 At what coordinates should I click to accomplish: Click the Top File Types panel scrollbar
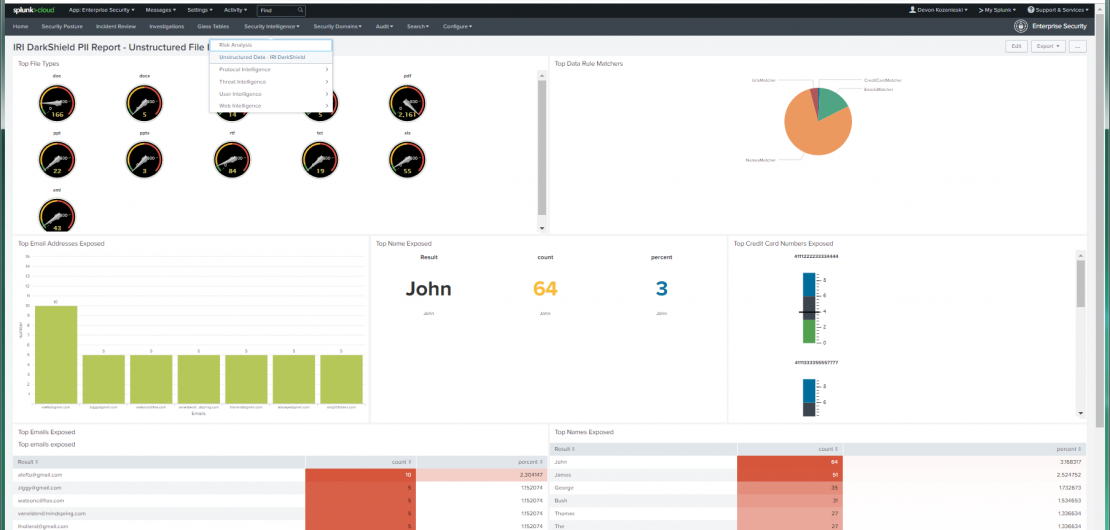click(542, 147)
